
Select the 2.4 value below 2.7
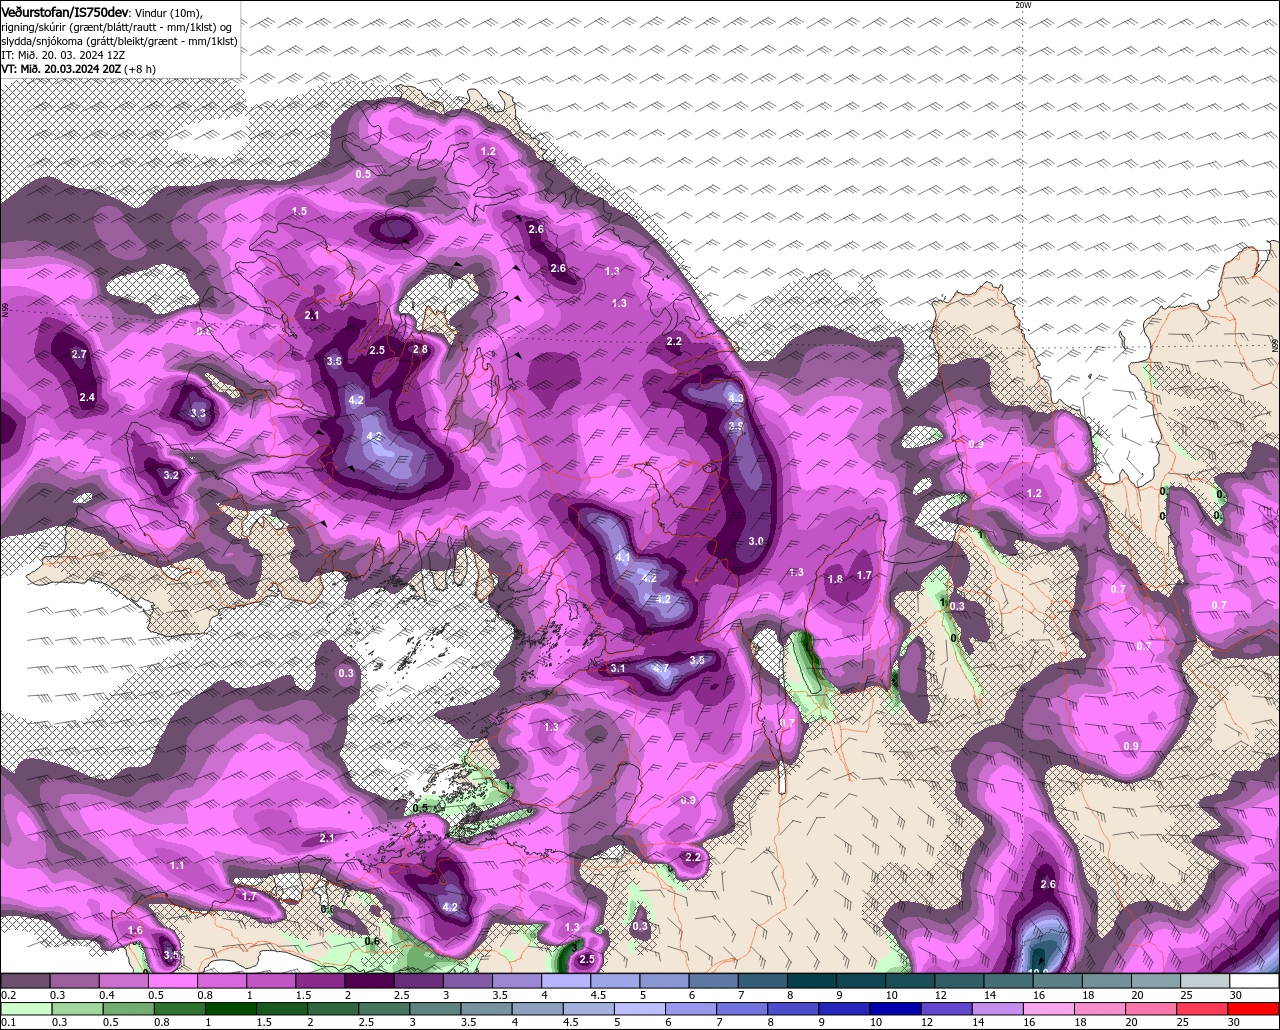tap(87, 398)
